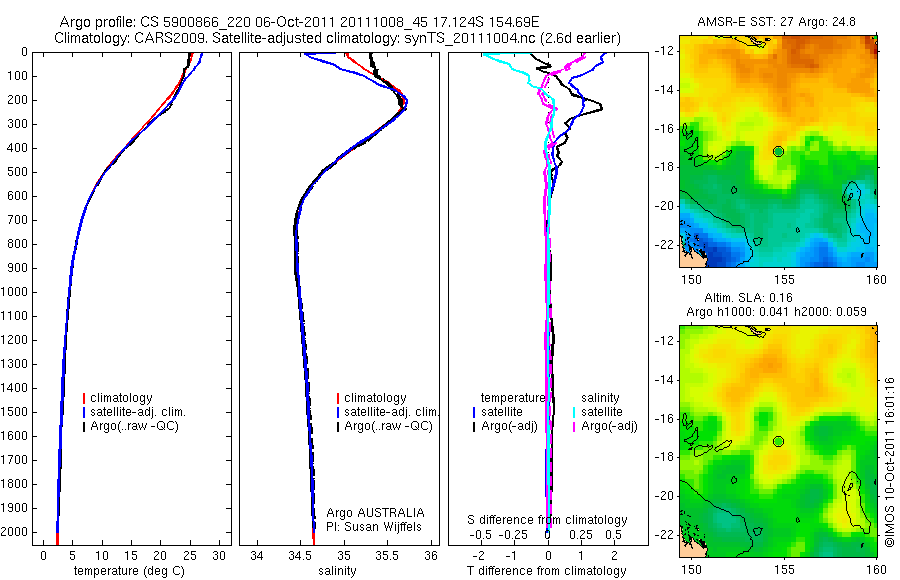
Task: Click the red climatology legend swatch in temperature panel
Action: (84, 398)
